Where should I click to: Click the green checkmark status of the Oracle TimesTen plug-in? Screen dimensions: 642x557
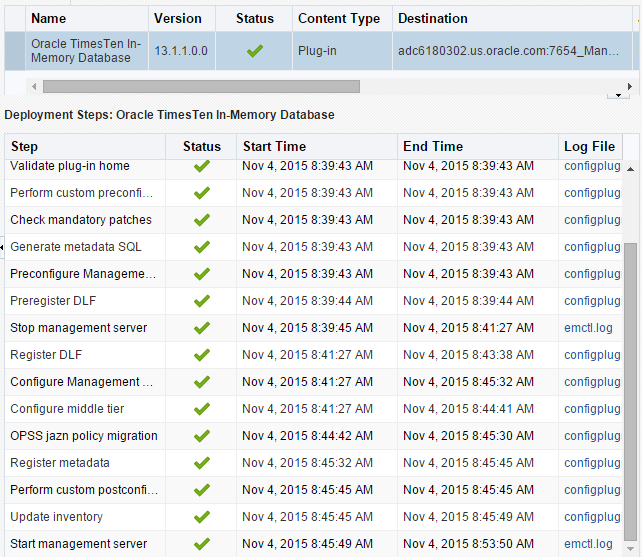(x=255, y=51)
